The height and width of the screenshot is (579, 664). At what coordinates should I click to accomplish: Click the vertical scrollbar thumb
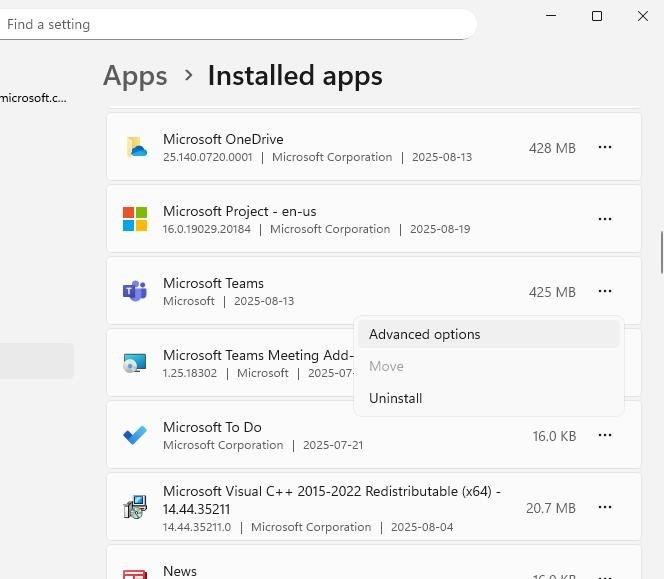661,253
